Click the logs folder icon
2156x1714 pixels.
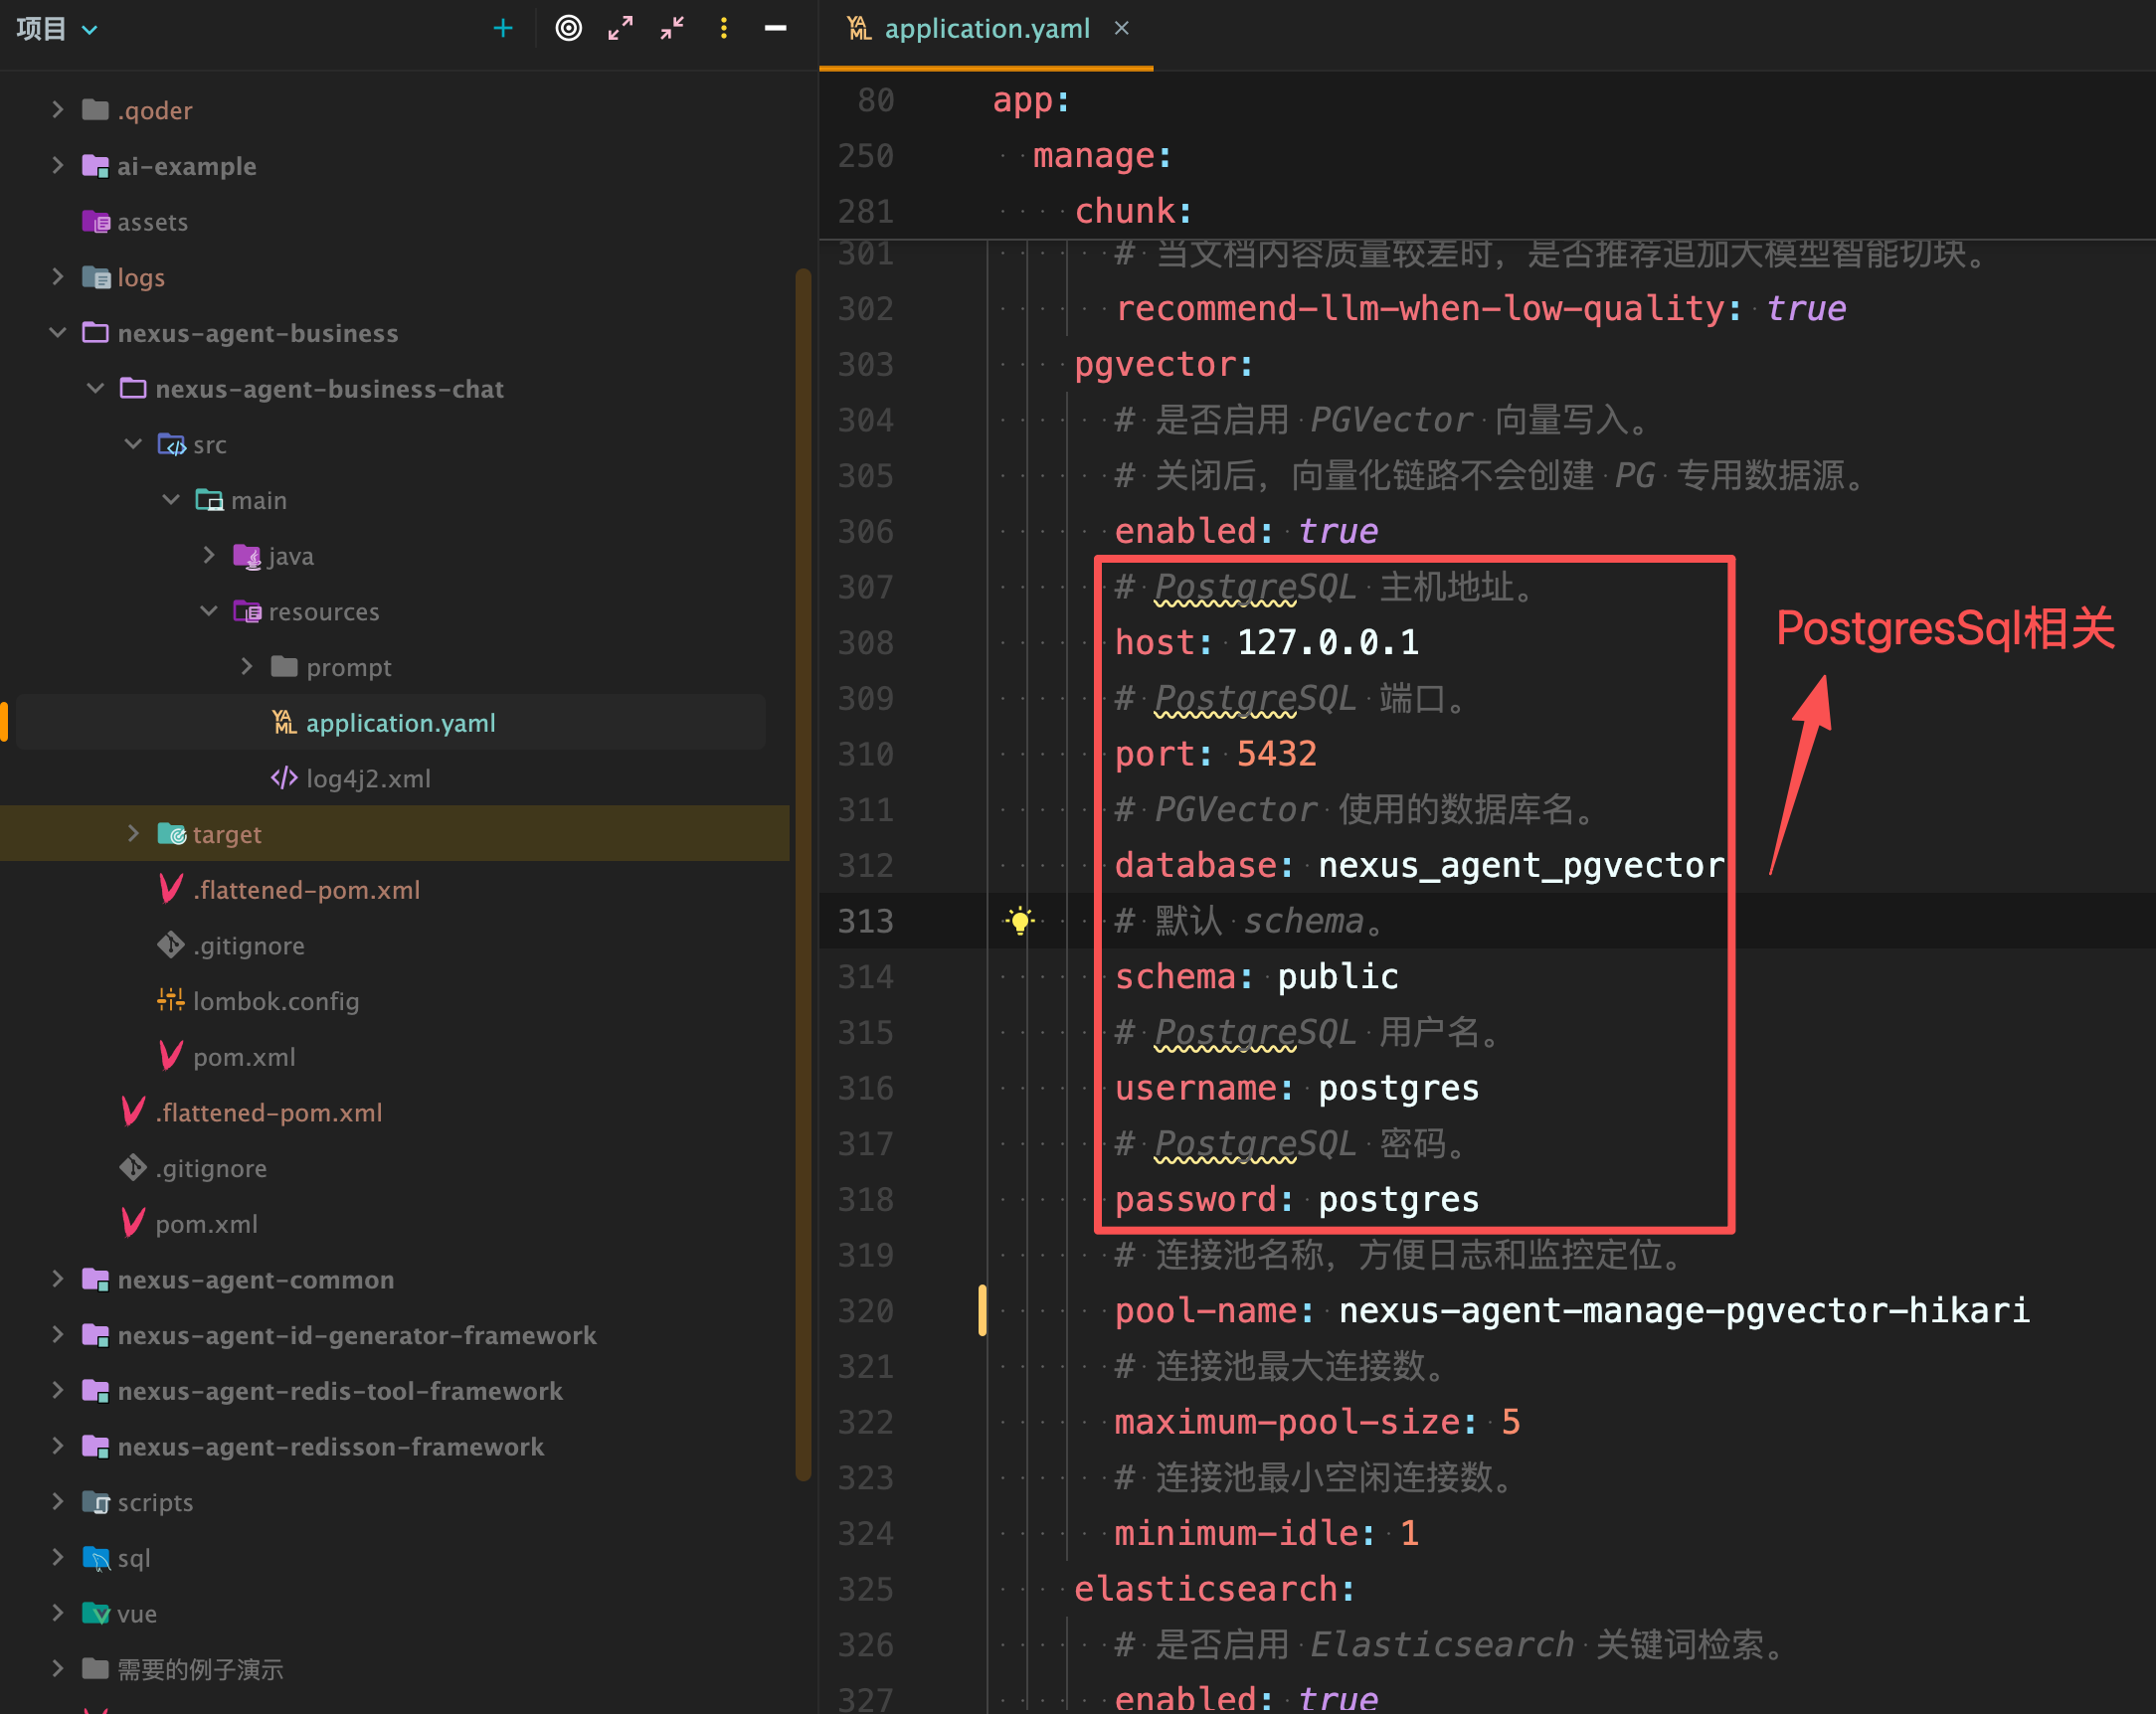coord(96,276)
